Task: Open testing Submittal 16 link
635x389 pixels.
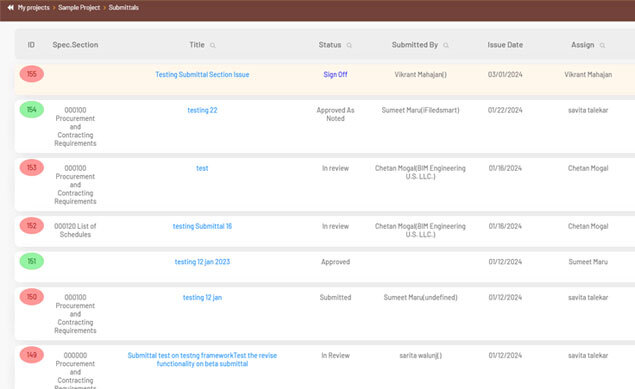Action: click(x=202, y=226)
